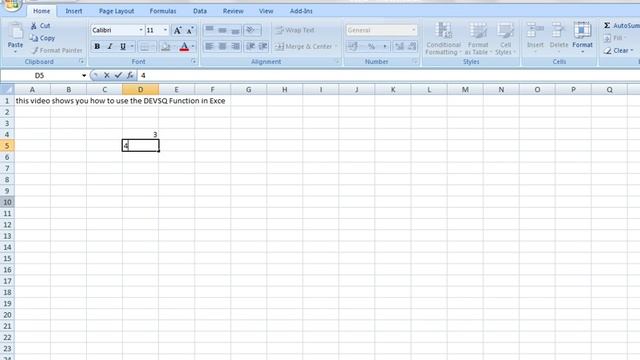The width and height of the screenshot is (640, 360).
Task: Bottom align cell contents
Action: pos(236,30)
